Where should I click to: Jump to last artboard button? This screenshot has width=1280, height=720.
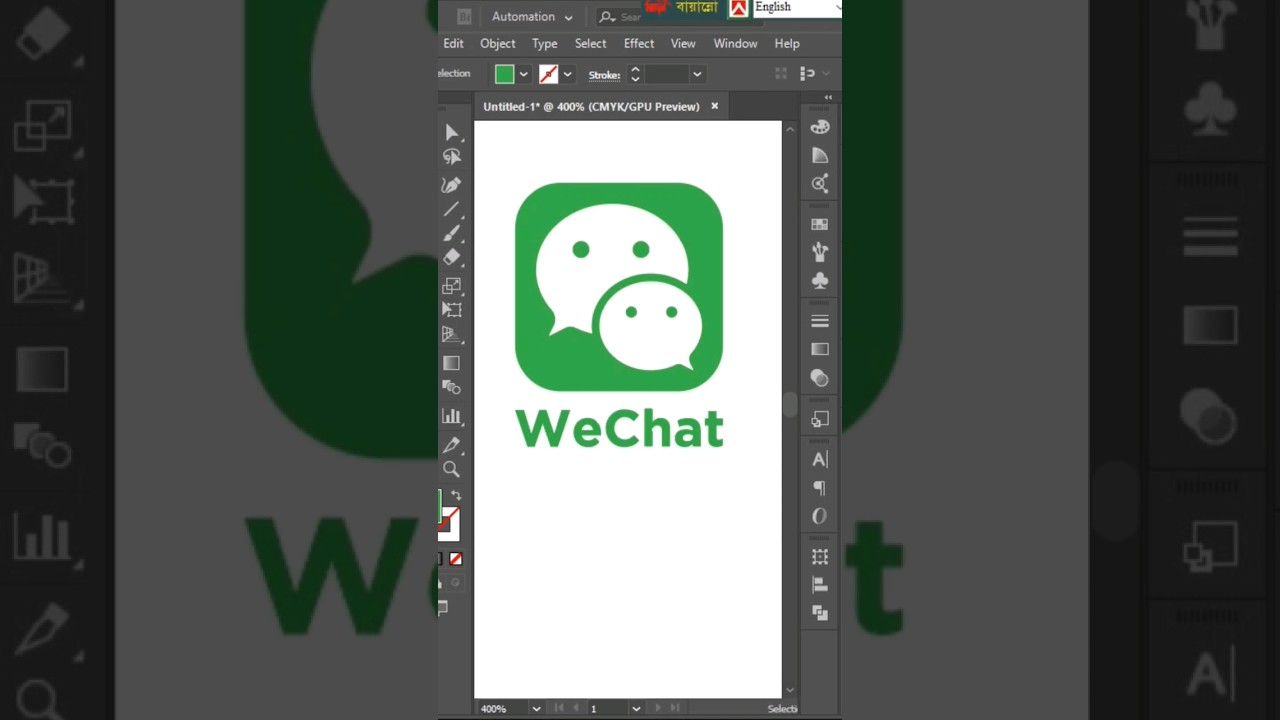click(675, 708)
